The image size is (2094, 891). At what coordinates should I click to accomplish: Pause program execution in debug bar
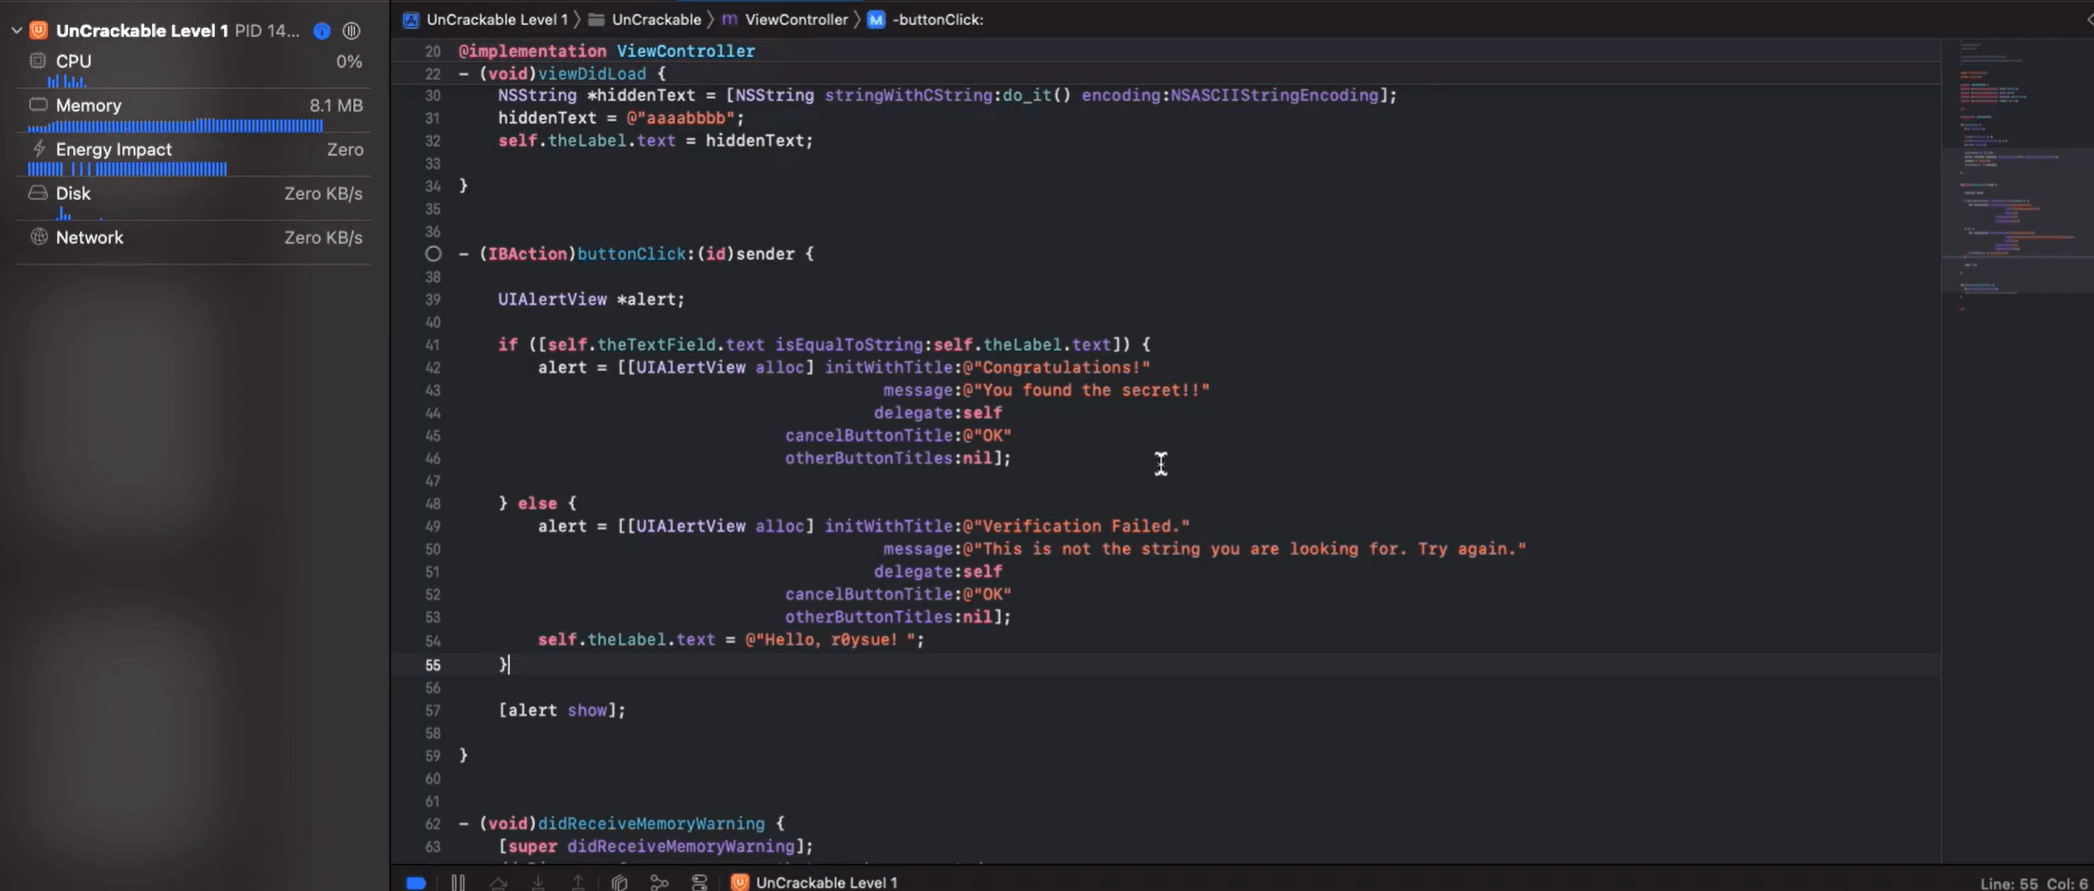pyautogui.click(x=458, y=882)
